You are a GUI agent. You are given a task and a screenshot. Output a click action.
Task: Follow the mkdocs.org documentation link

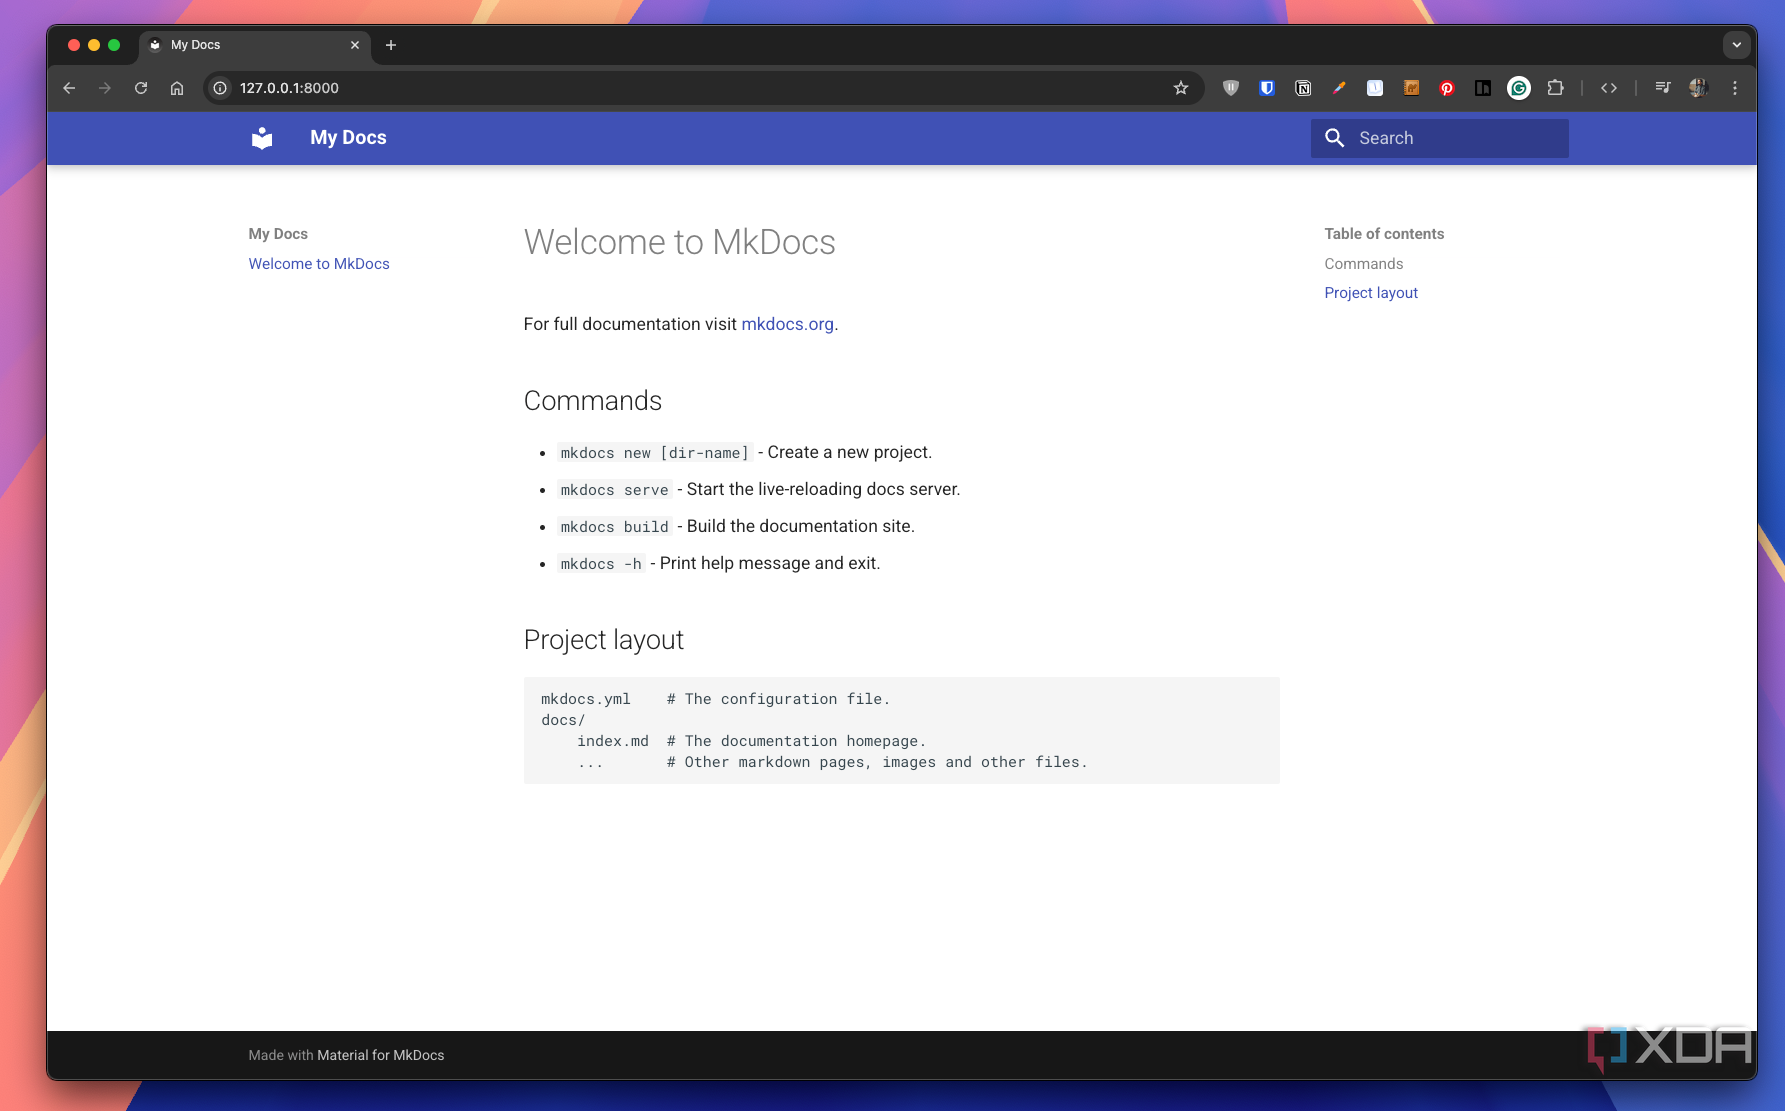[x=787, y=324]
